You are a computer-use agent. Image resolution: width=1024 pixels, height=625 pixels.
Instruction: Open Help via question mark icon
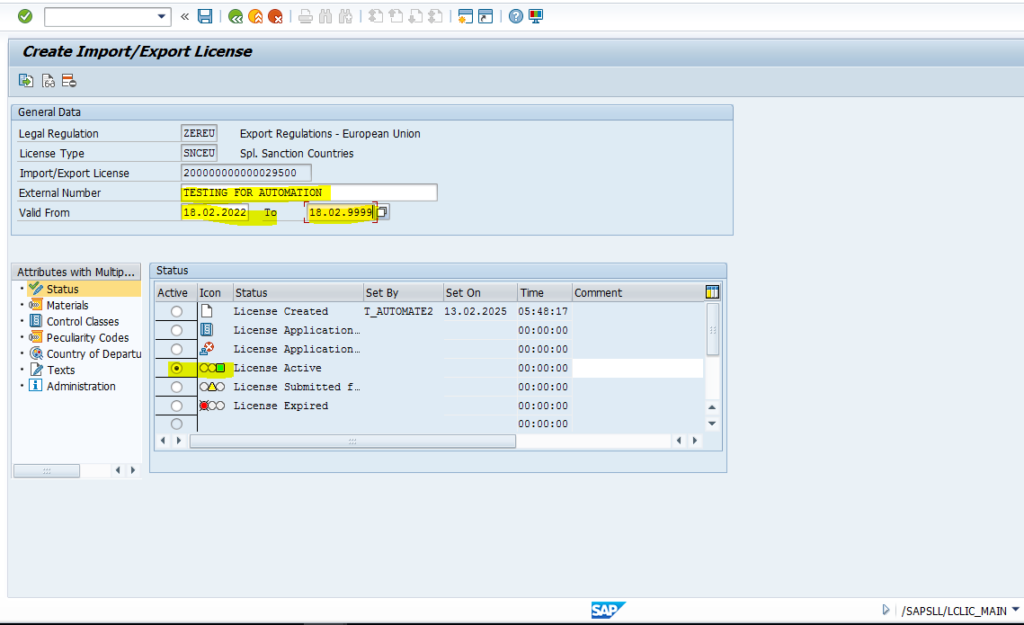(x=516, y=17)
